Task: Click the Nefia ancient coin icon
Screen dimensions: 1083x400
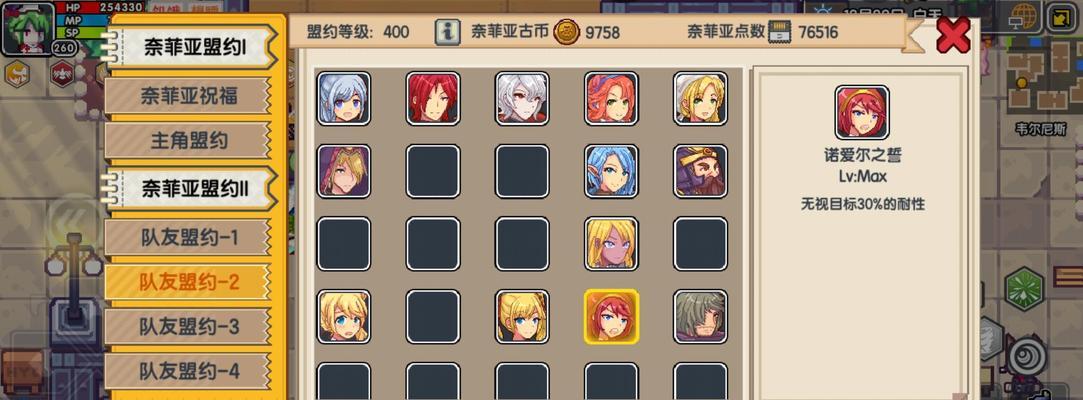Action: (x=566, y=32)
